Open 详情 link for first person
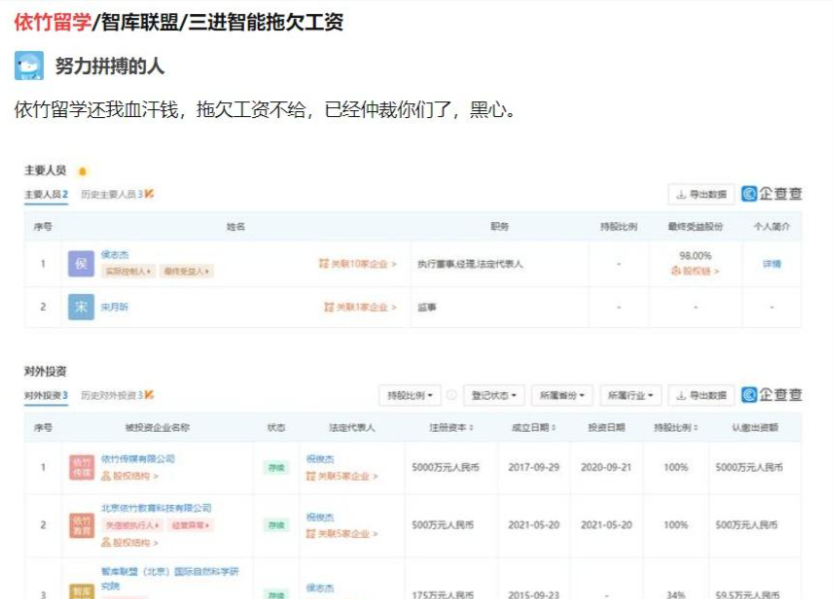Image resolution: width=833 pixels, height=599 pixels. (771, 264)
